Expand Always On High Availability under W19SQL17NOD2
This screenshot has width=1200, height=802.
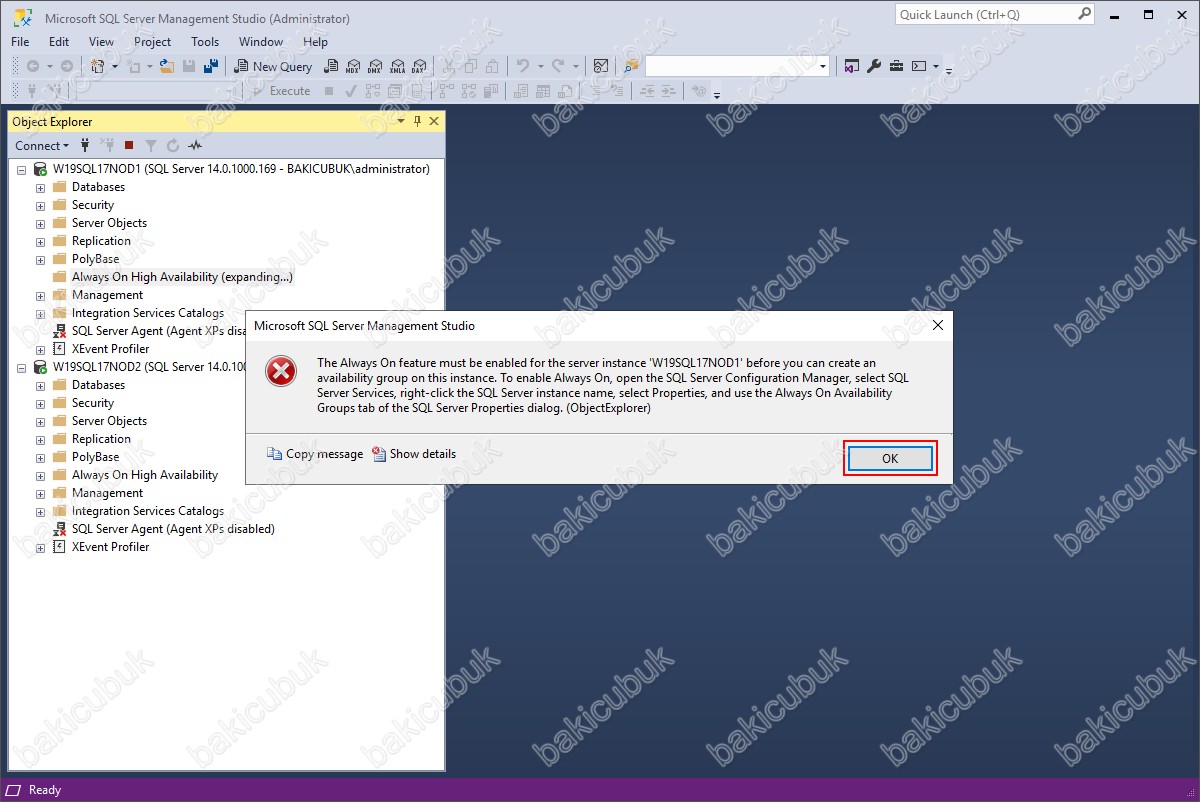pyautogui.click(x=40, y=476)
